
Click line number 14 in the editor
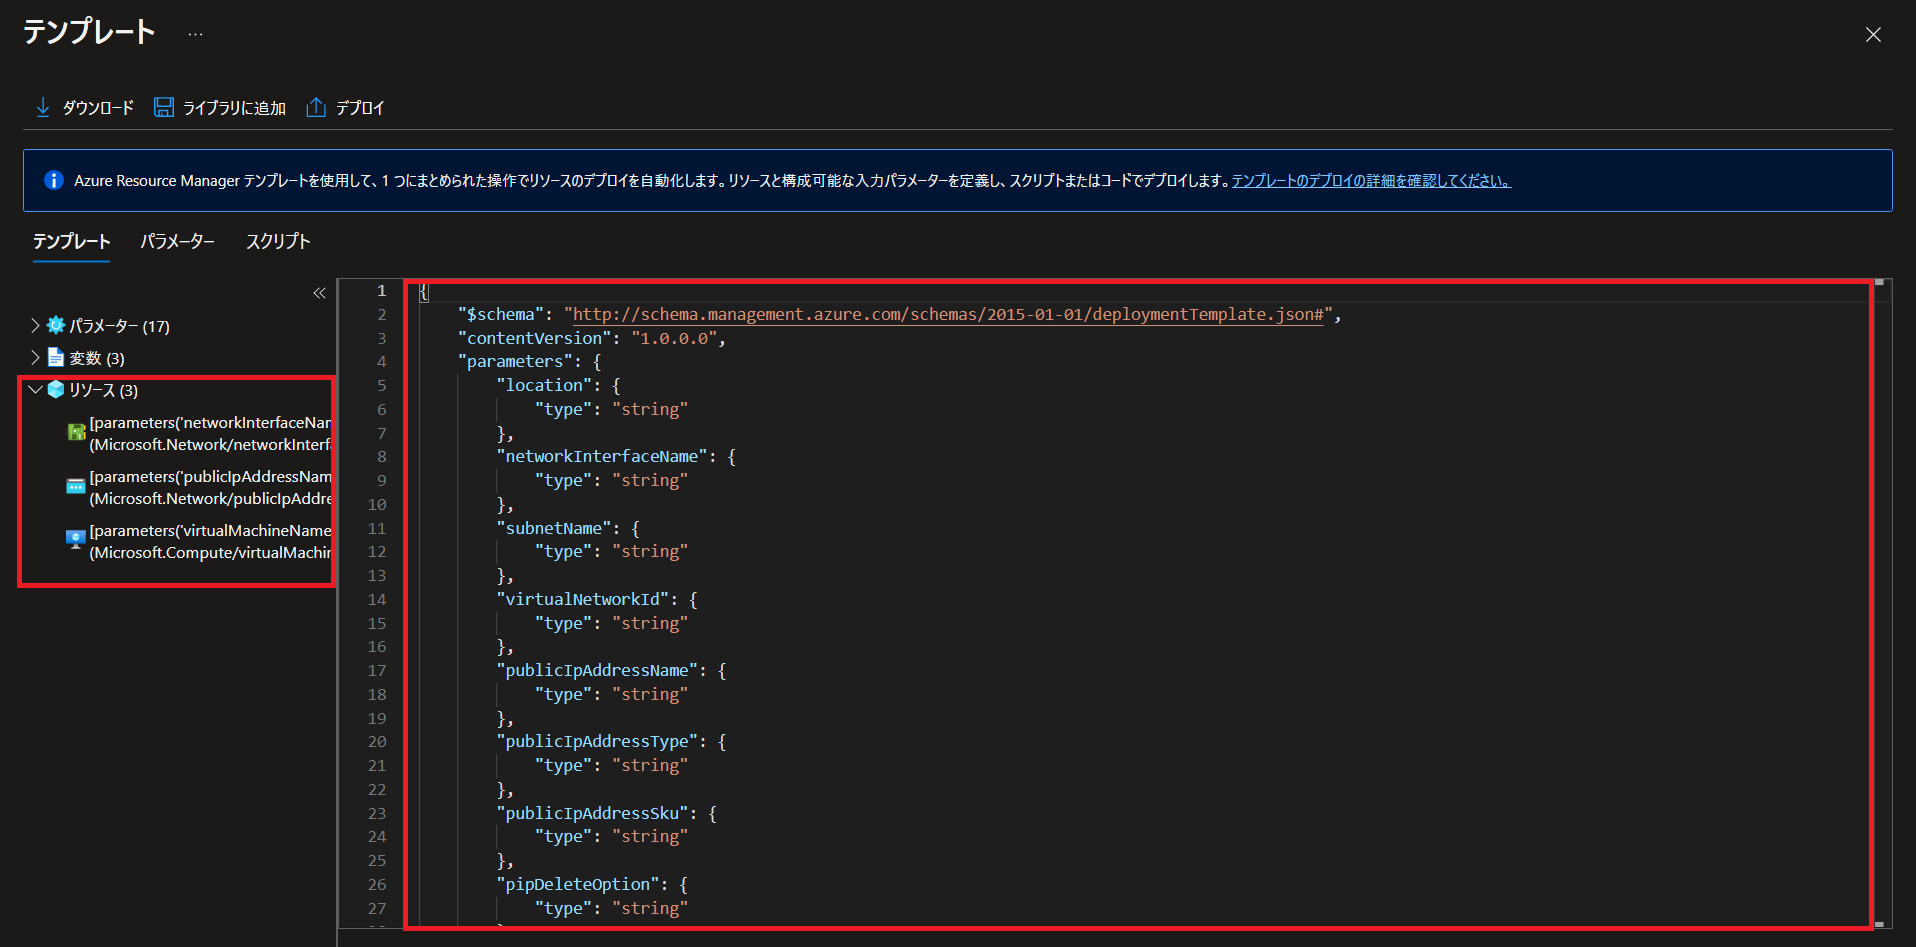[376, 599]
